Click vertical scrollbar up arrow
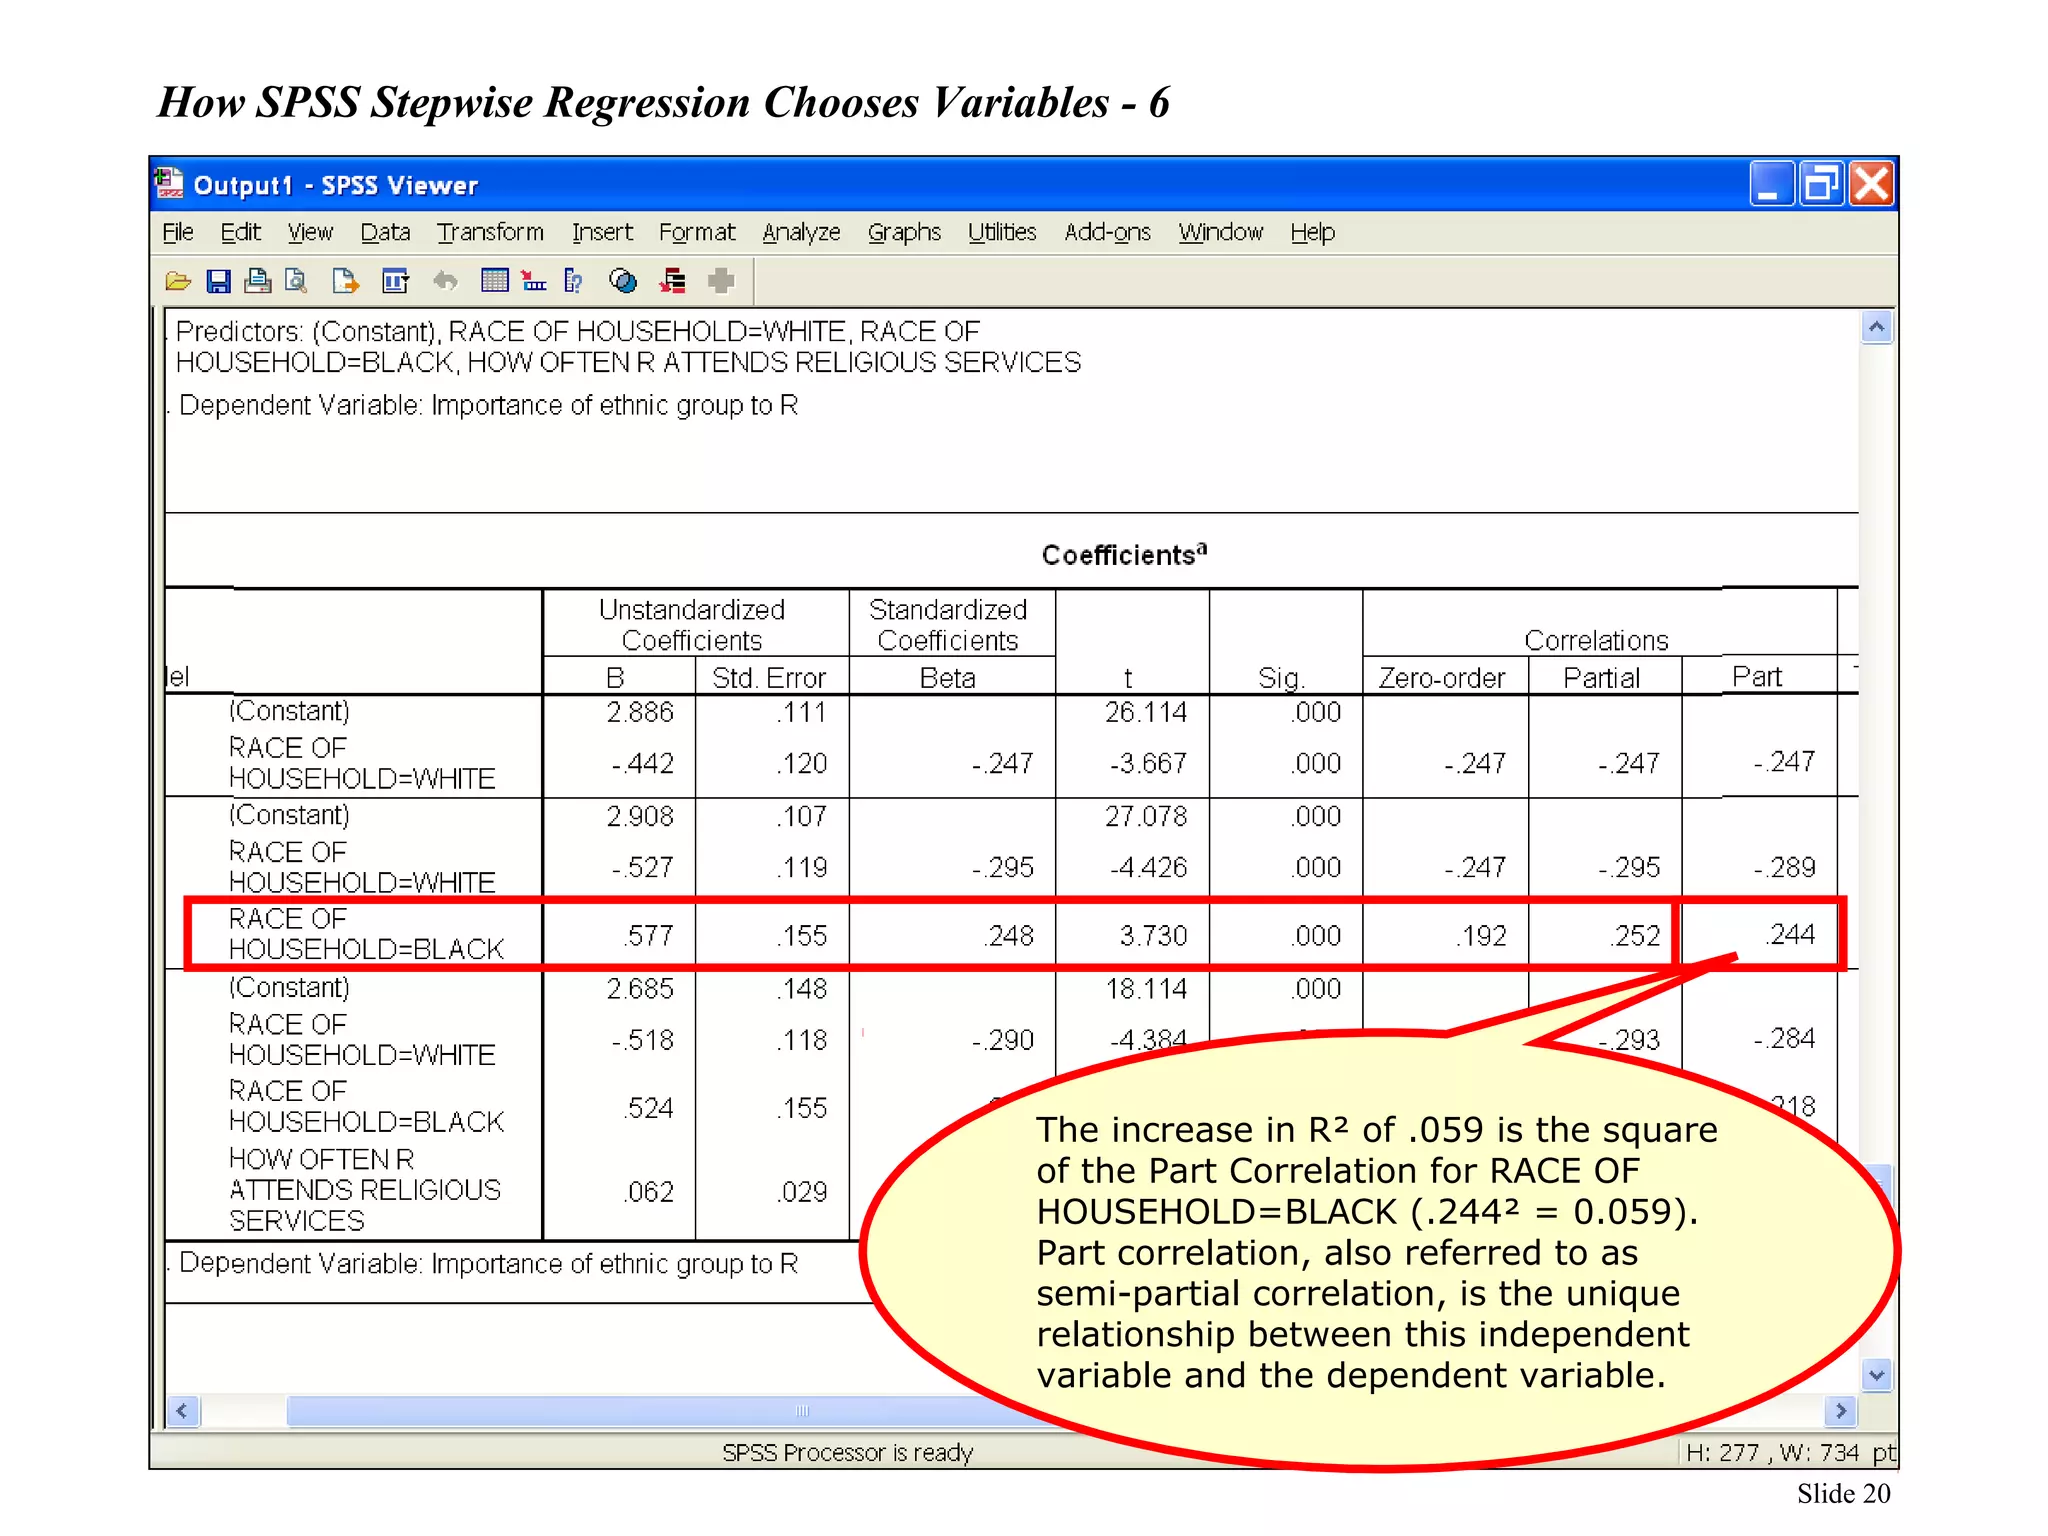The width and height of the screenshot is (2048, 1536). coord(1876,328)
